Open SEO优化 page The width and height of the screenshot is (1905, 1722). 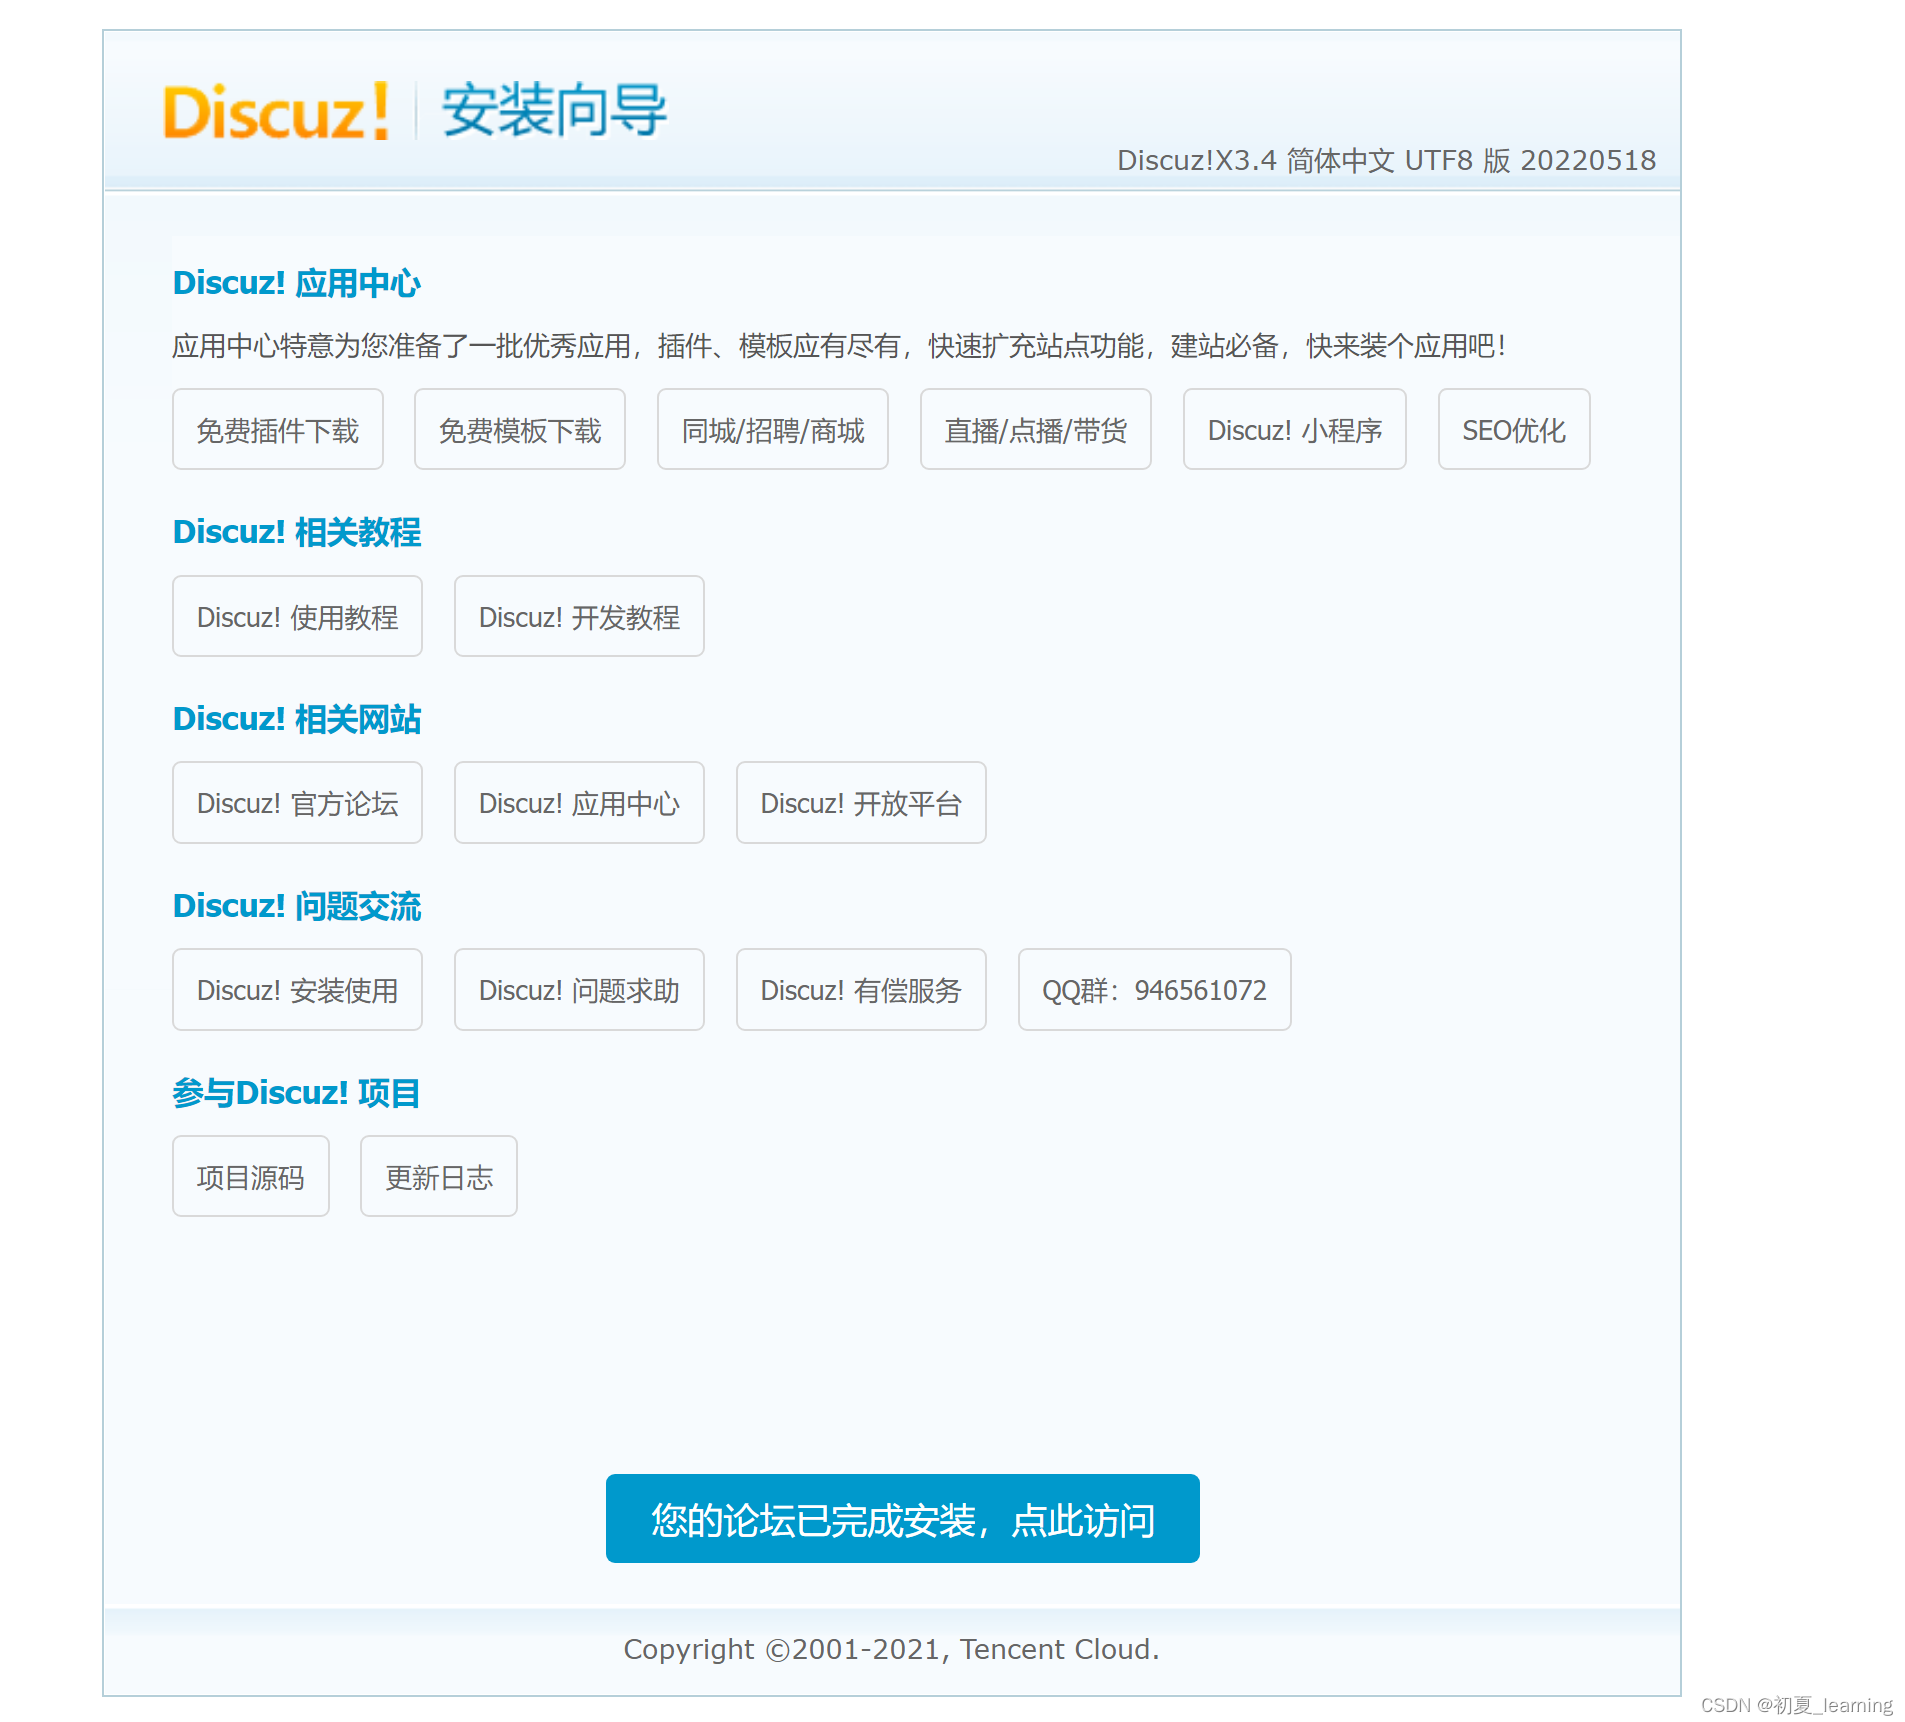(1512, 429)
